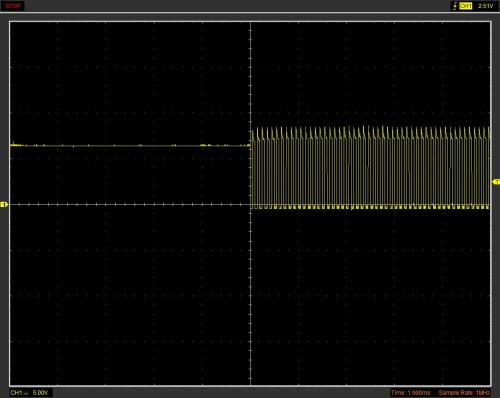Click the Sample Rate 1MHz readout

coord(464,392)
